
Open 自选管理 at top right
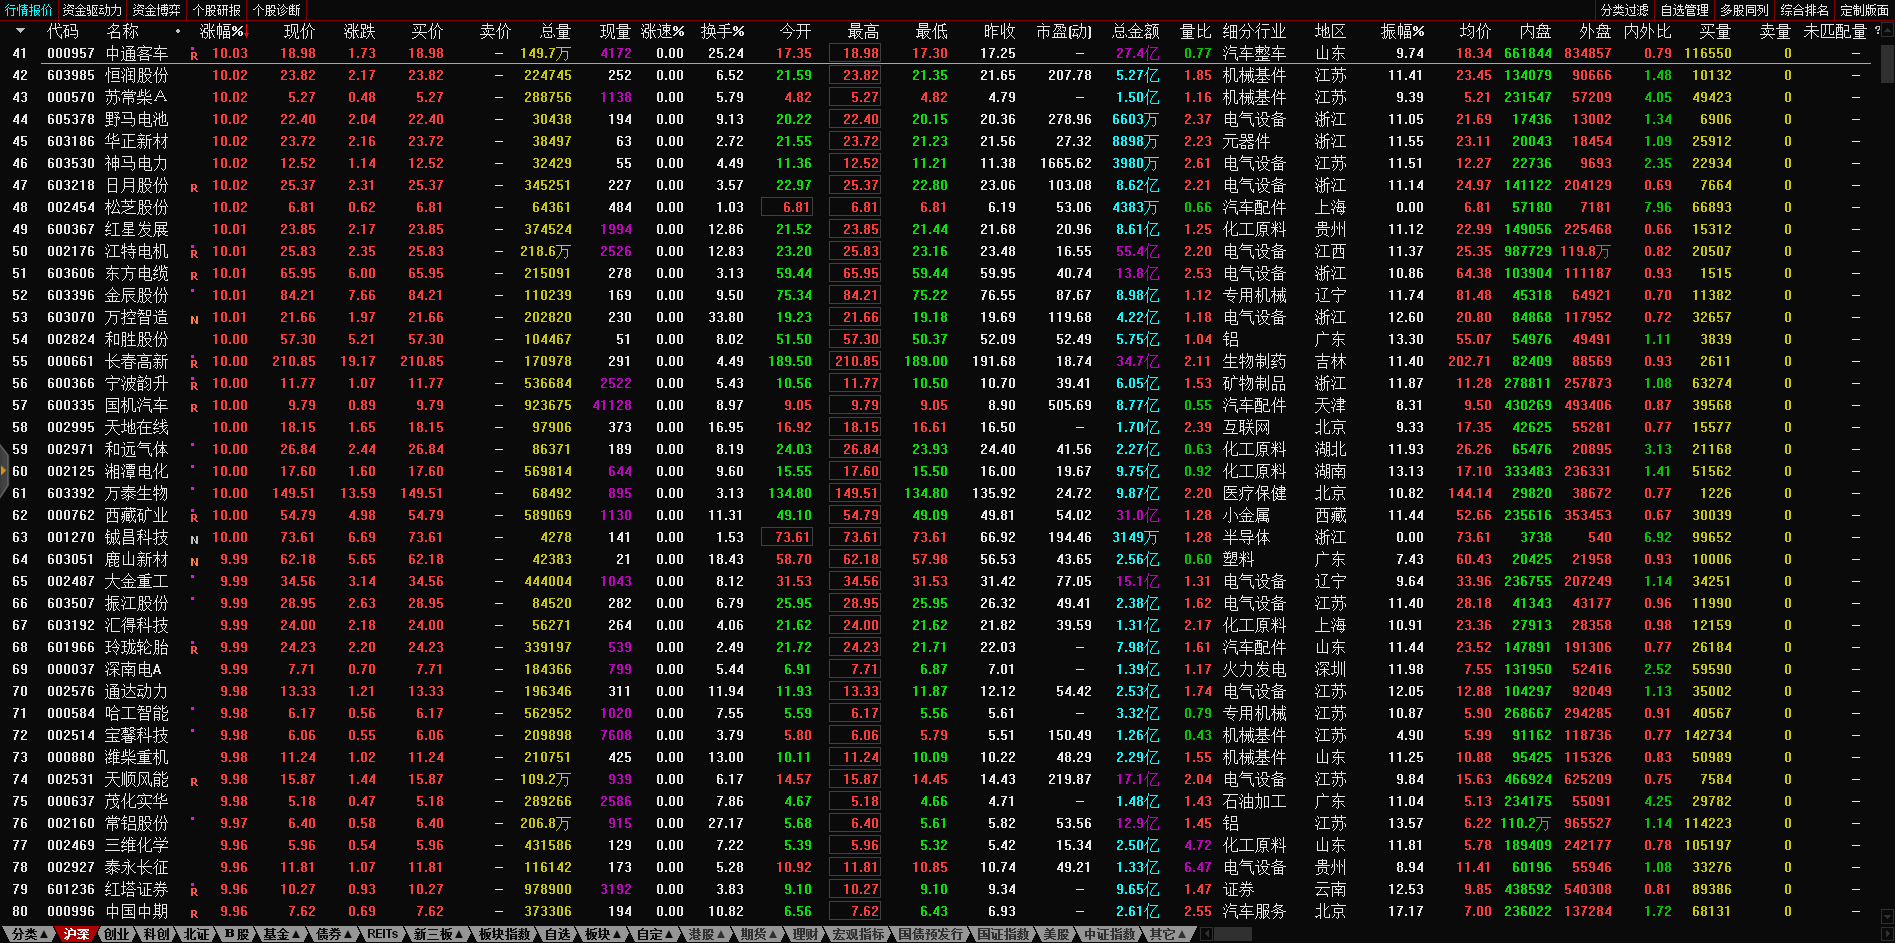click(1684, 10)
